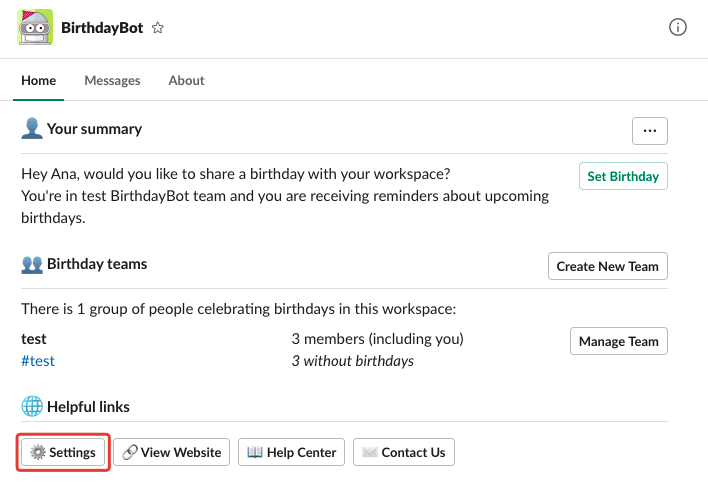Click Manage Team for test team
The image size is (708, 488).
[618, 341]
